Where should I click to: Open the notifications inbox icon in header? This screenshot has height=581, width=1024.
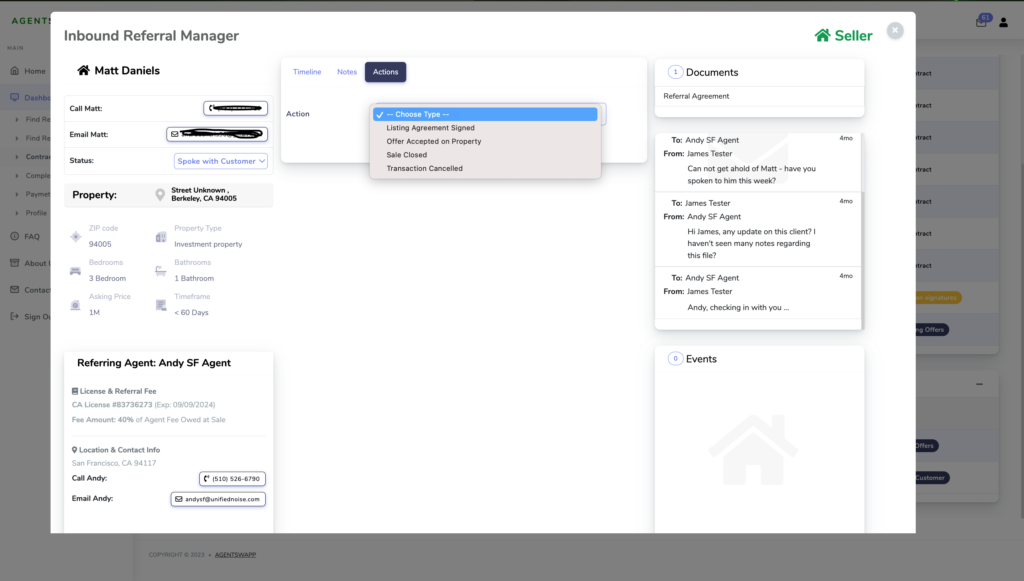[x=981, y=22]
